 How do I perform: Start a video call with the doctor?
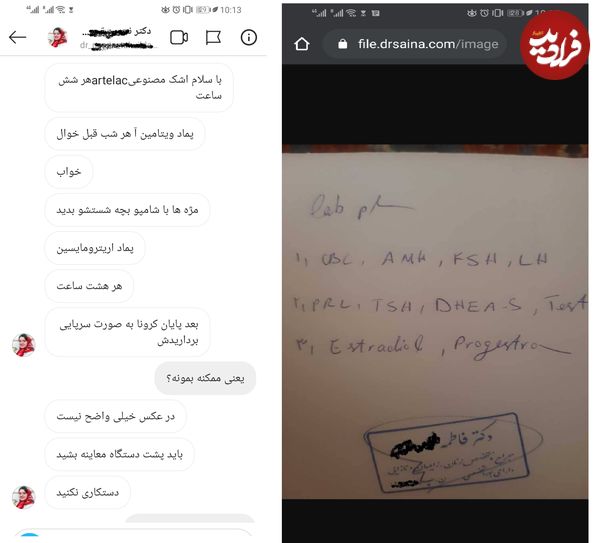(179, 38)
